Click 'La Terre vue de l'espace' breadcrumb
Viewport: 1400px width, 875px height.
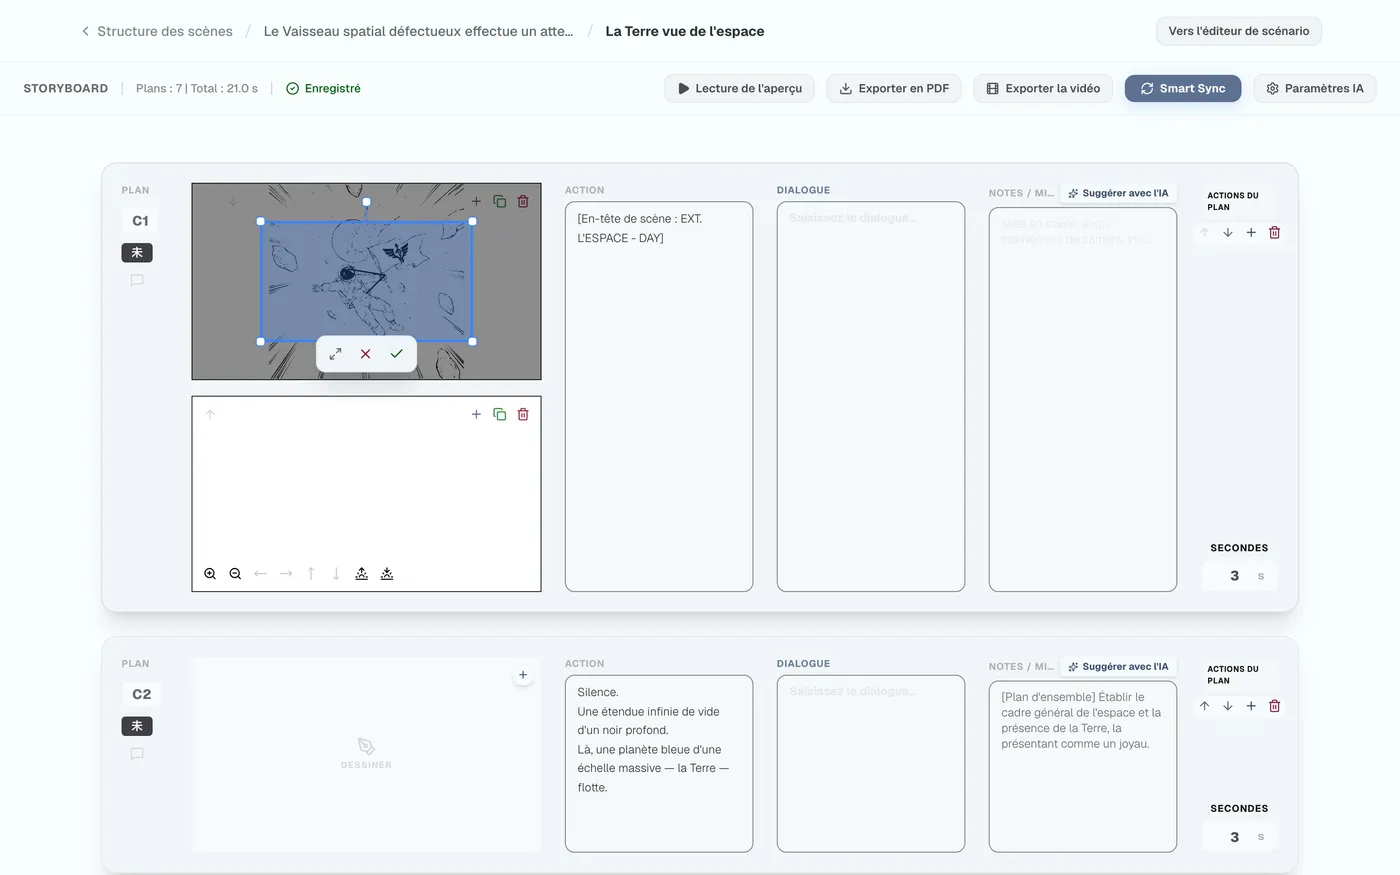(685, 31)
